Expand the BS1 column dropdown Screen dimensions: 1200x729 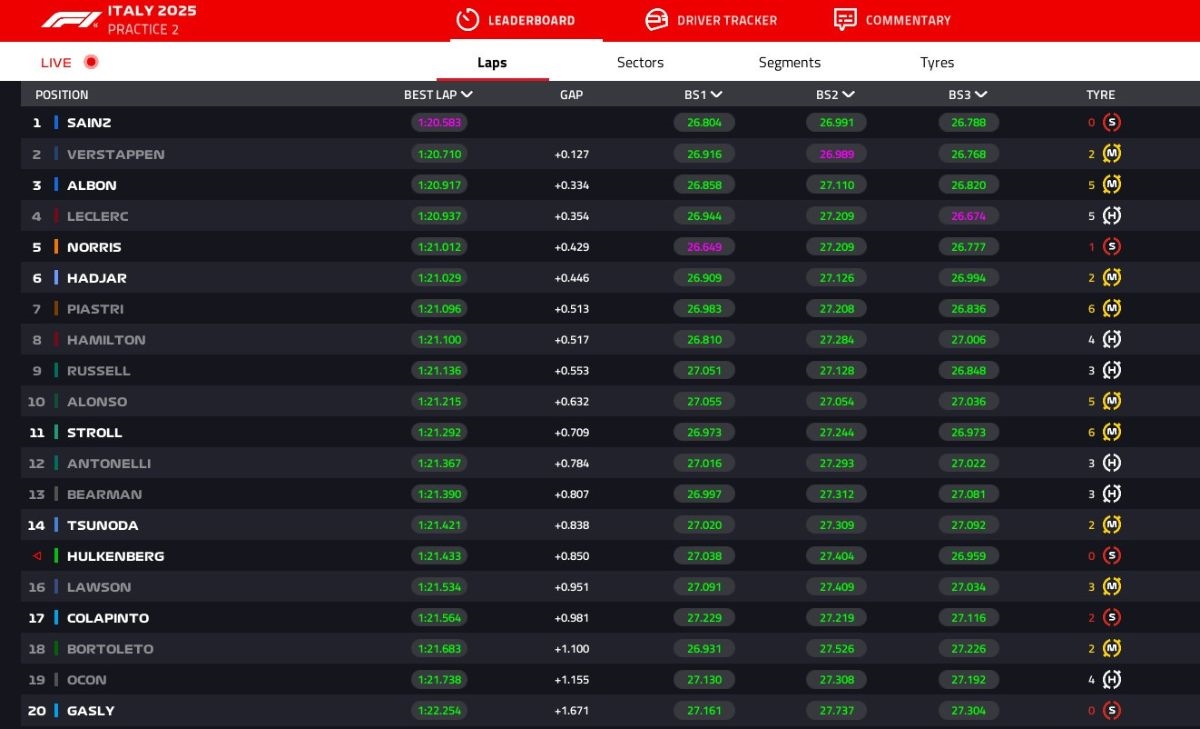pyautogui.click(x=716, y=95)
